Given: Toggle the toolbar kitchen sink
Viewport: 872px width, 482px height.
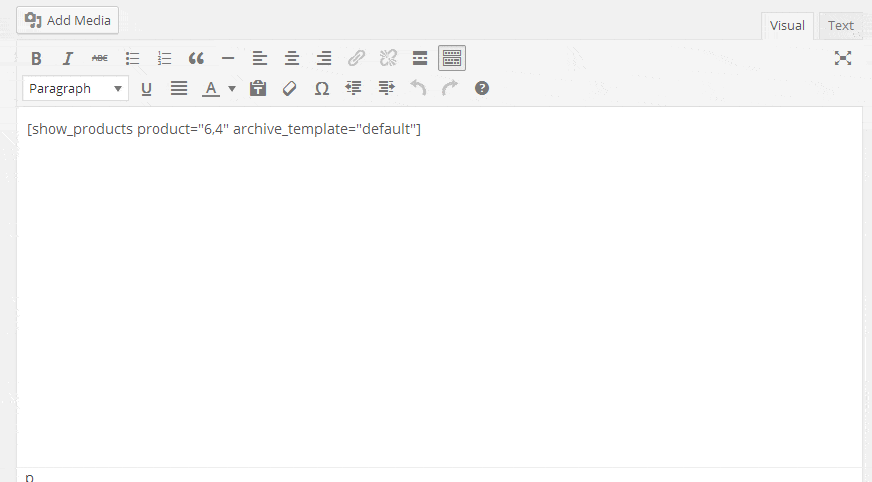Looking at the screenshot, I should (x=452, y=58).
